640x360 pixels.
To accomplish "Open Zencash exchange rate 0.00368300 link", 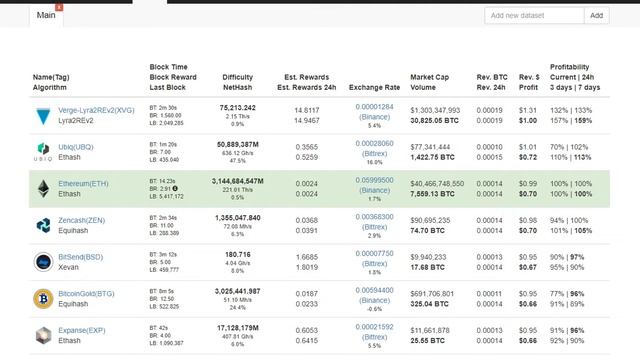I will pyautogui.click(x=374, y=217).
